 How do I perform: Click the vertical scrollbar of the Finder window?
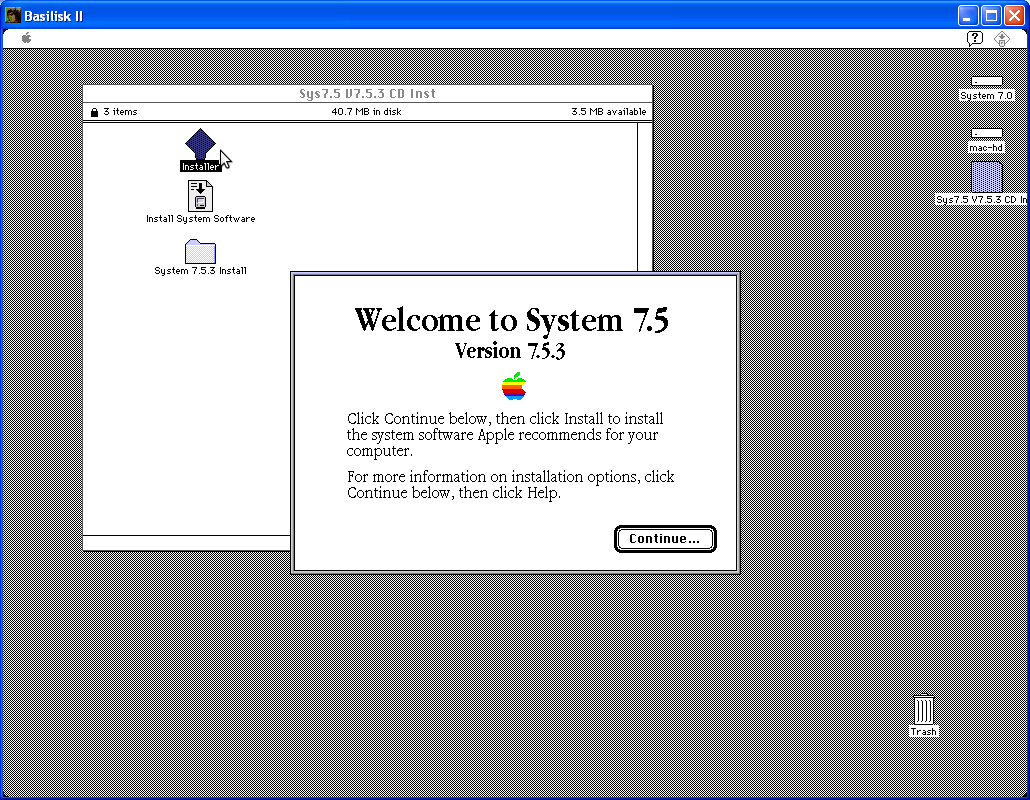644,197
